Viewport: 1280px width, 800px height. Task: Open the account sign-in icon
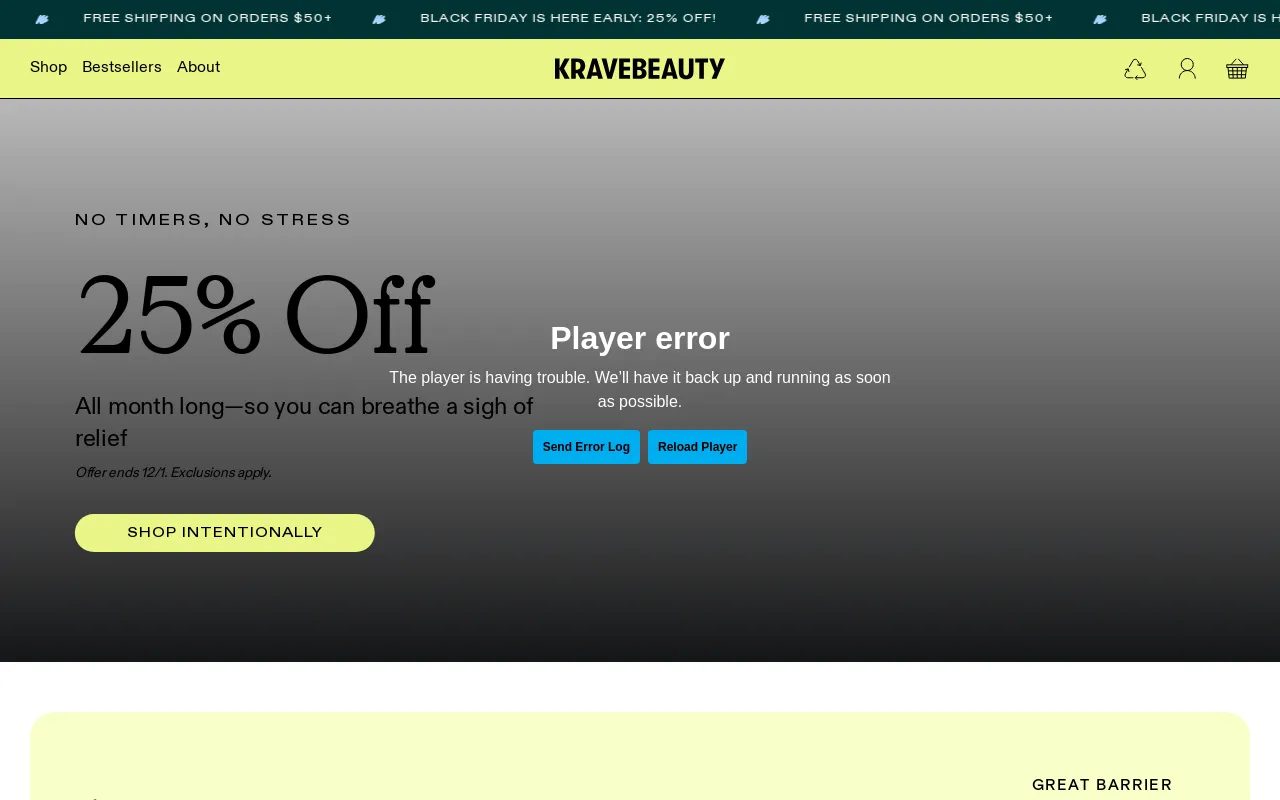point(1186,68)
